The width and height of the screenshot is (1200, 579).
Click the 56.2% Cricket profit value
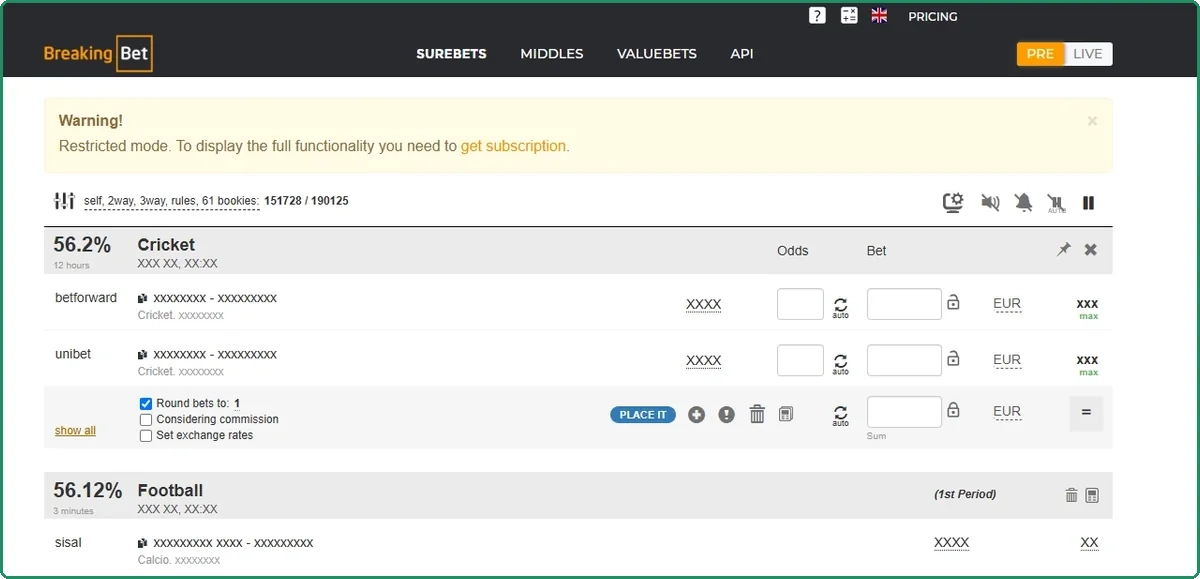click(82, 245)
